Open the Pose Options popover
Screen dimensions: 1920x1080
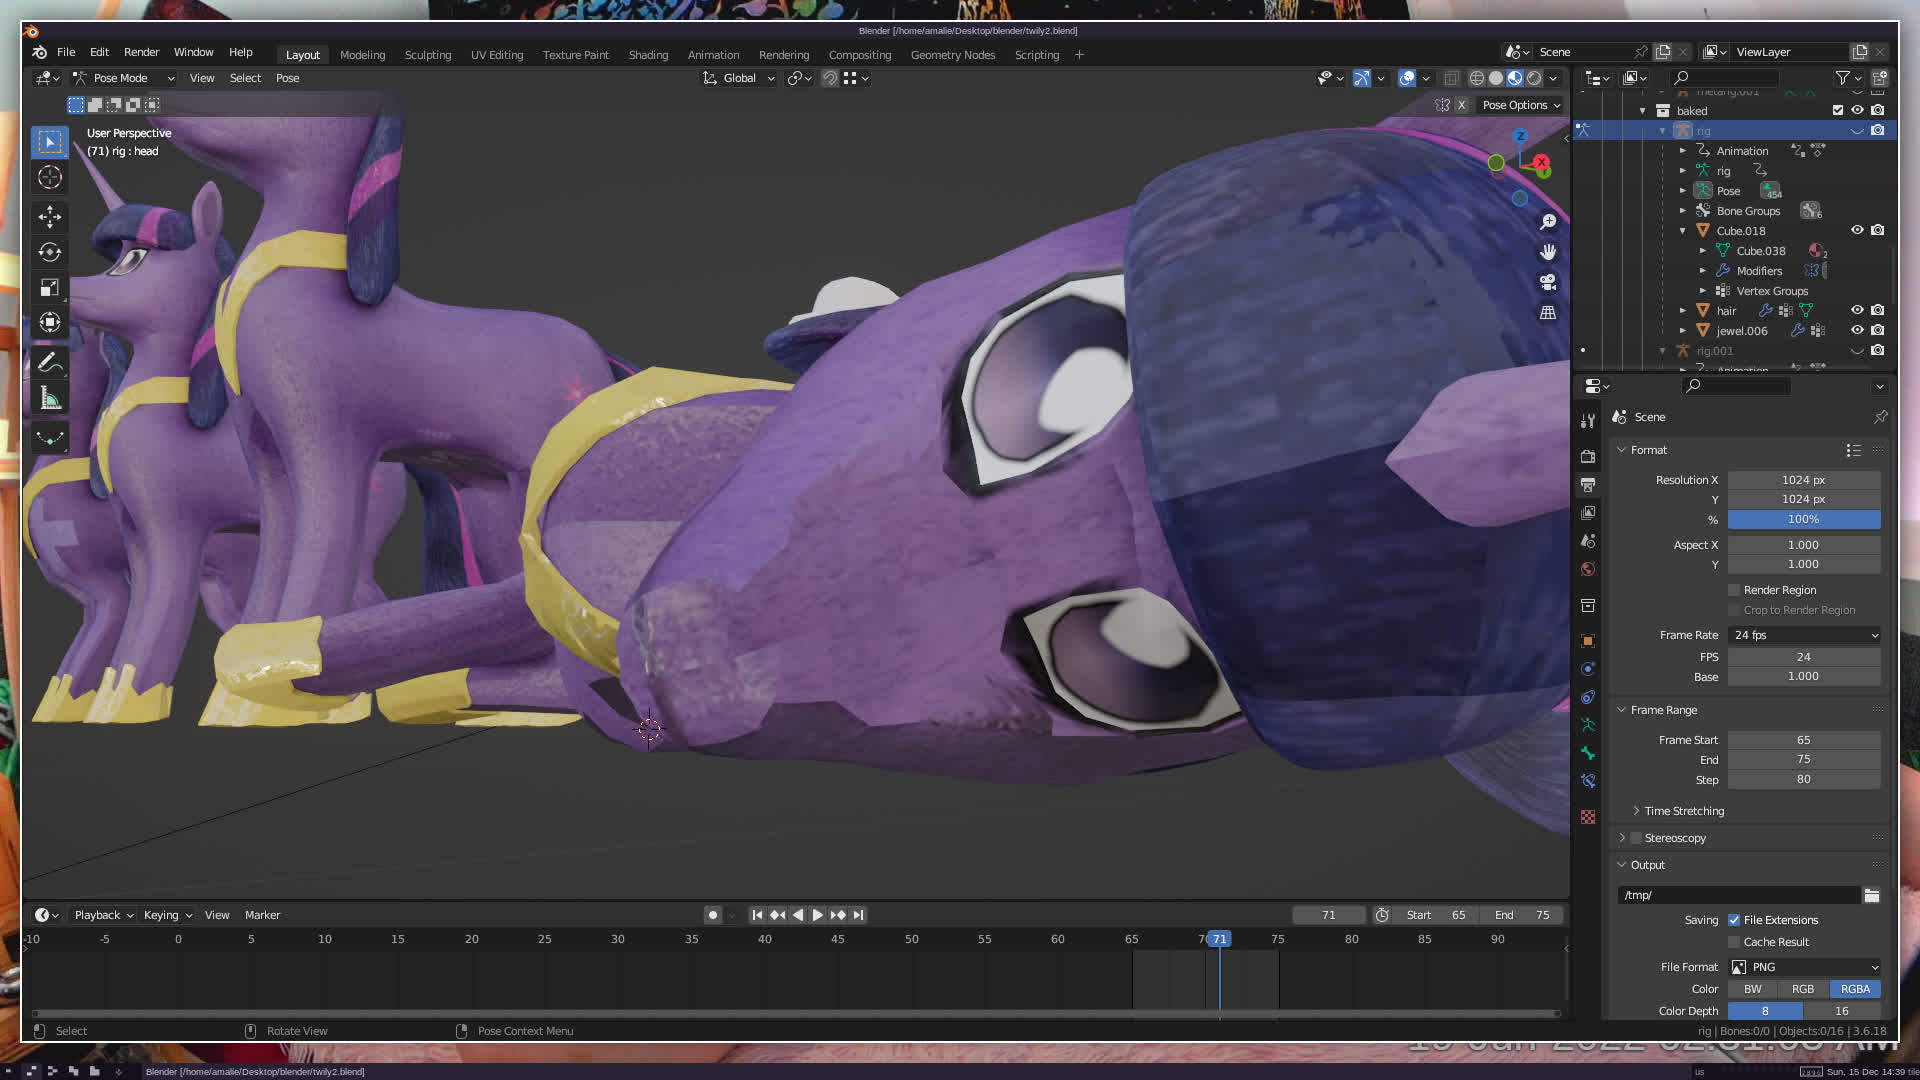point(1520,105)
